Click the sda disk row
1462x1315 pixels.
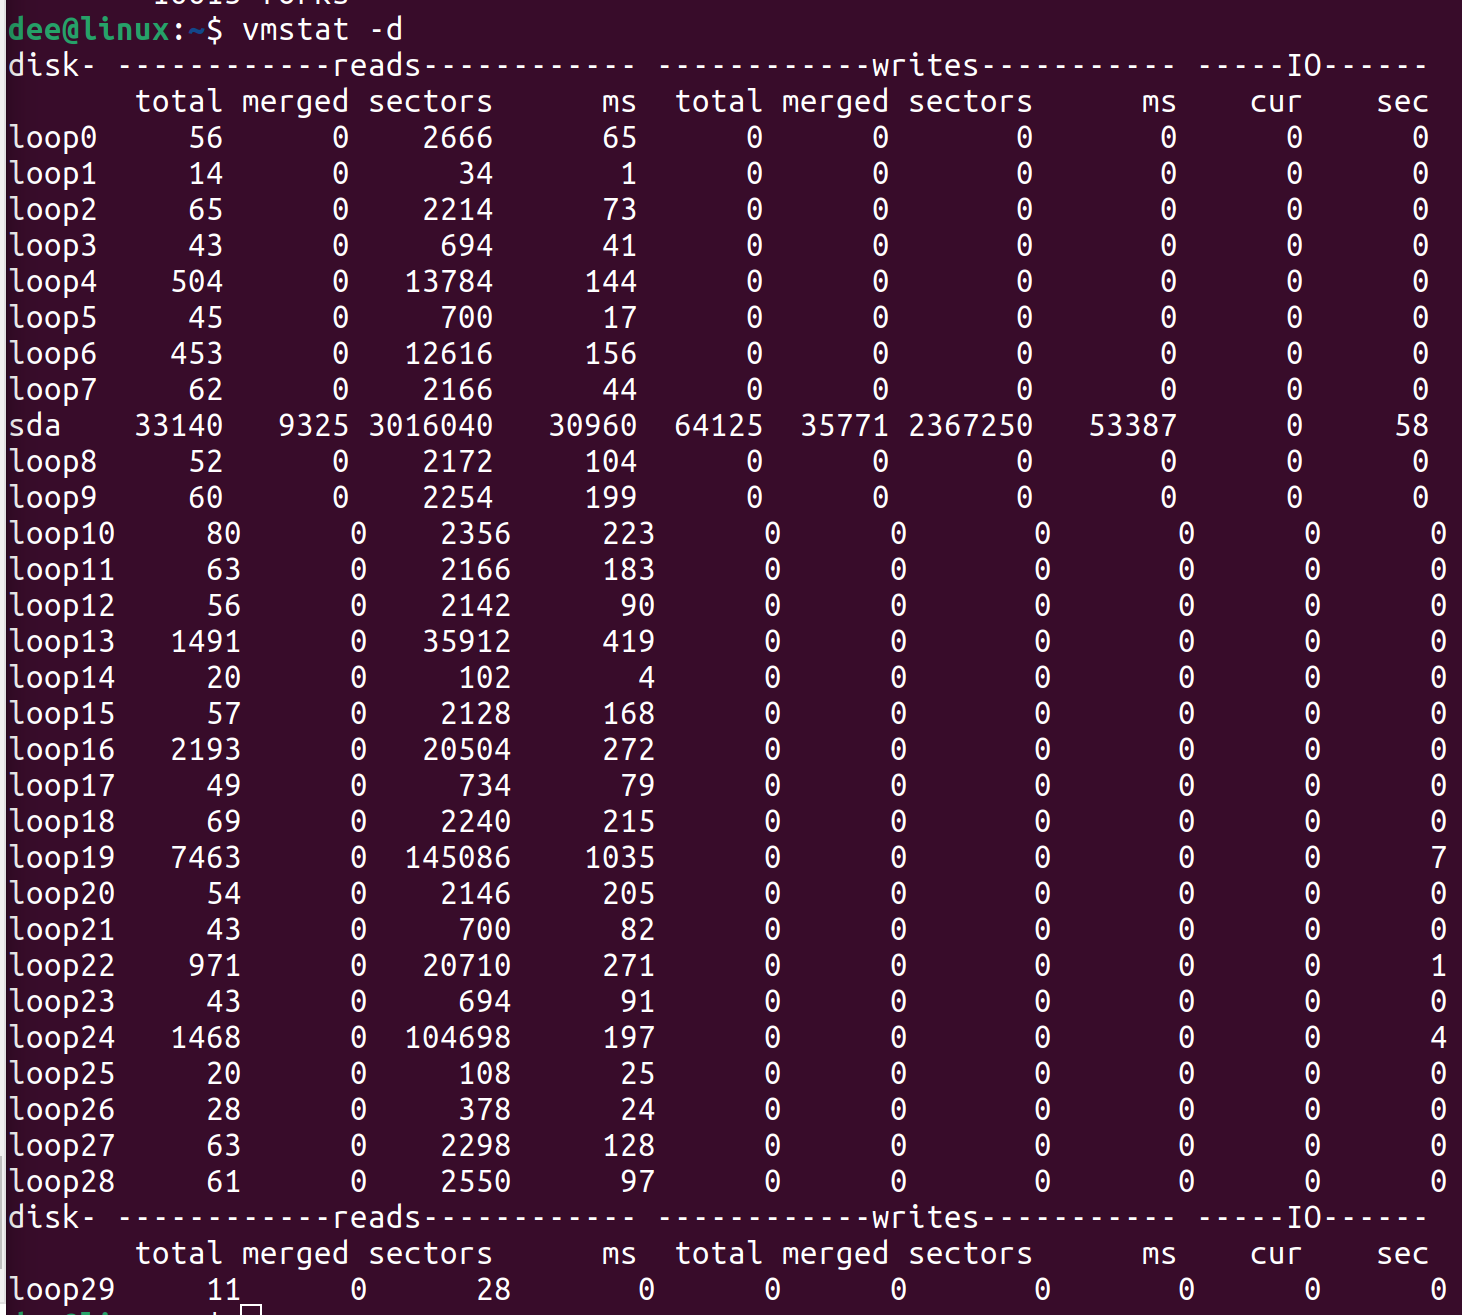click(33, 424)
